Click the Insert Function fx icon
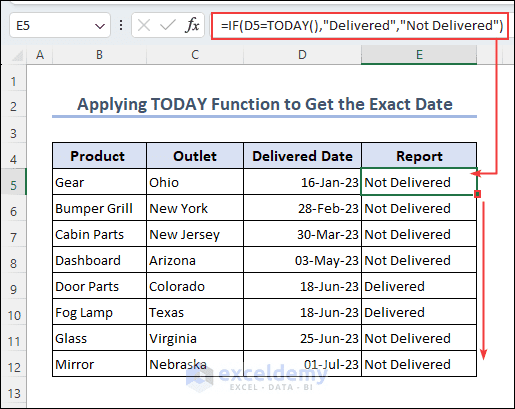515x409 pixels. pos(192,25)
